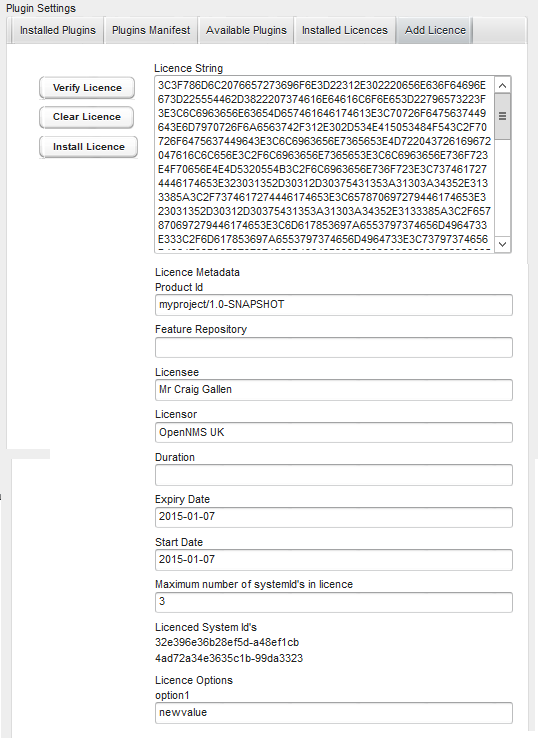This screenshot has height=750, width=538.
Task: Click the option1 field containing newvalue
Action: pyautogui.click(x=333, y=713)
